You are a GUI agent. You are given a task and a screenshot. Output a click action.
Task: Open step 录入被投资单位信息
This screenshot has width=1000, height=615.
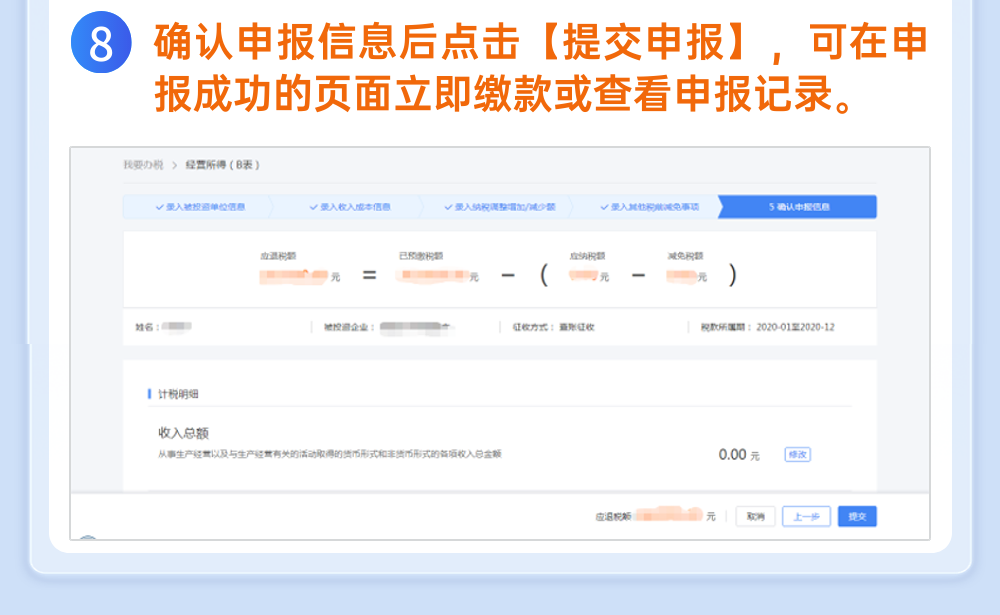(200, 207)
